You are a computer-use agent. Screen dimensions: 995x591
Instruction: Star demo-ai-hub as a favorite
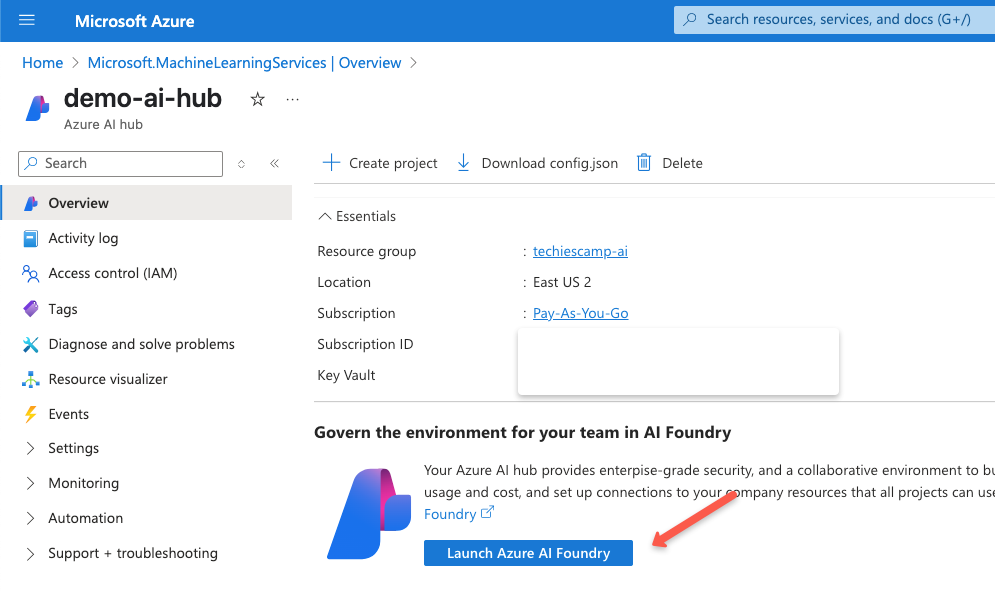pos(257,99)
